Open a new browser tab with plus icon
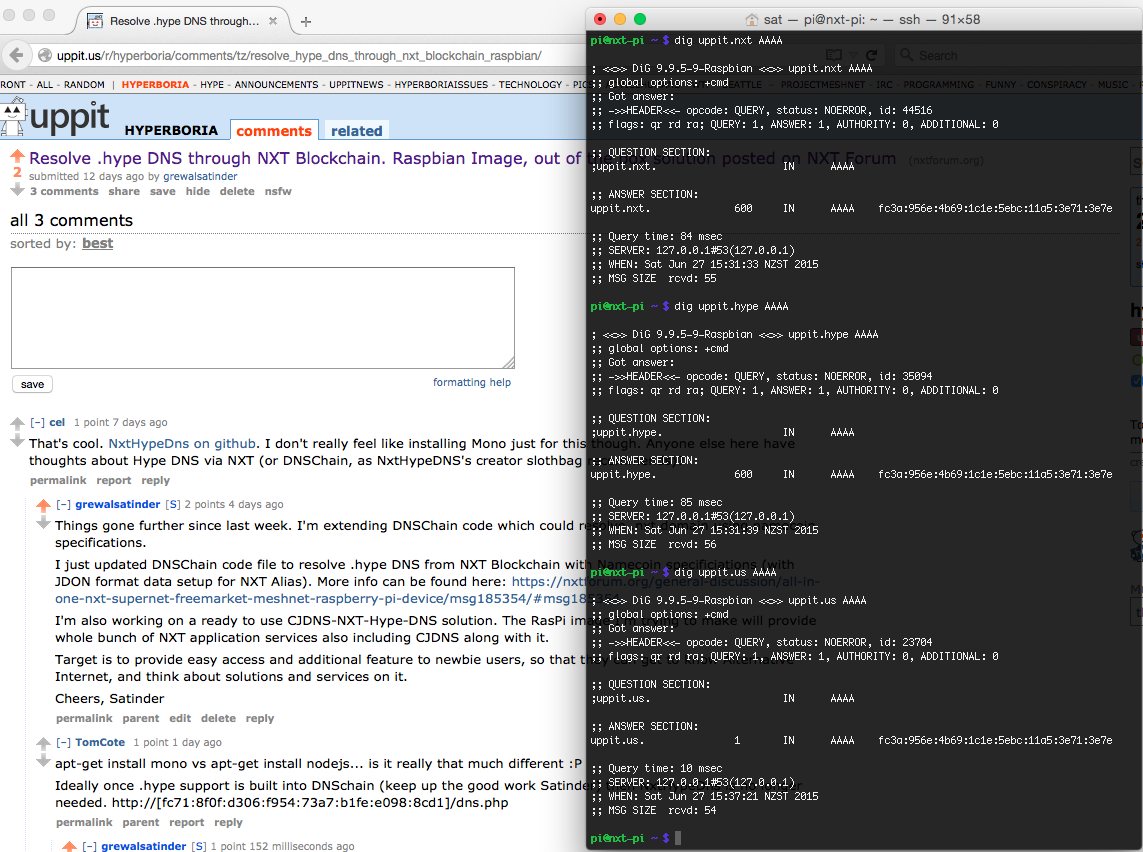This screenshot has height=852, width=1143. pos(306,22)
